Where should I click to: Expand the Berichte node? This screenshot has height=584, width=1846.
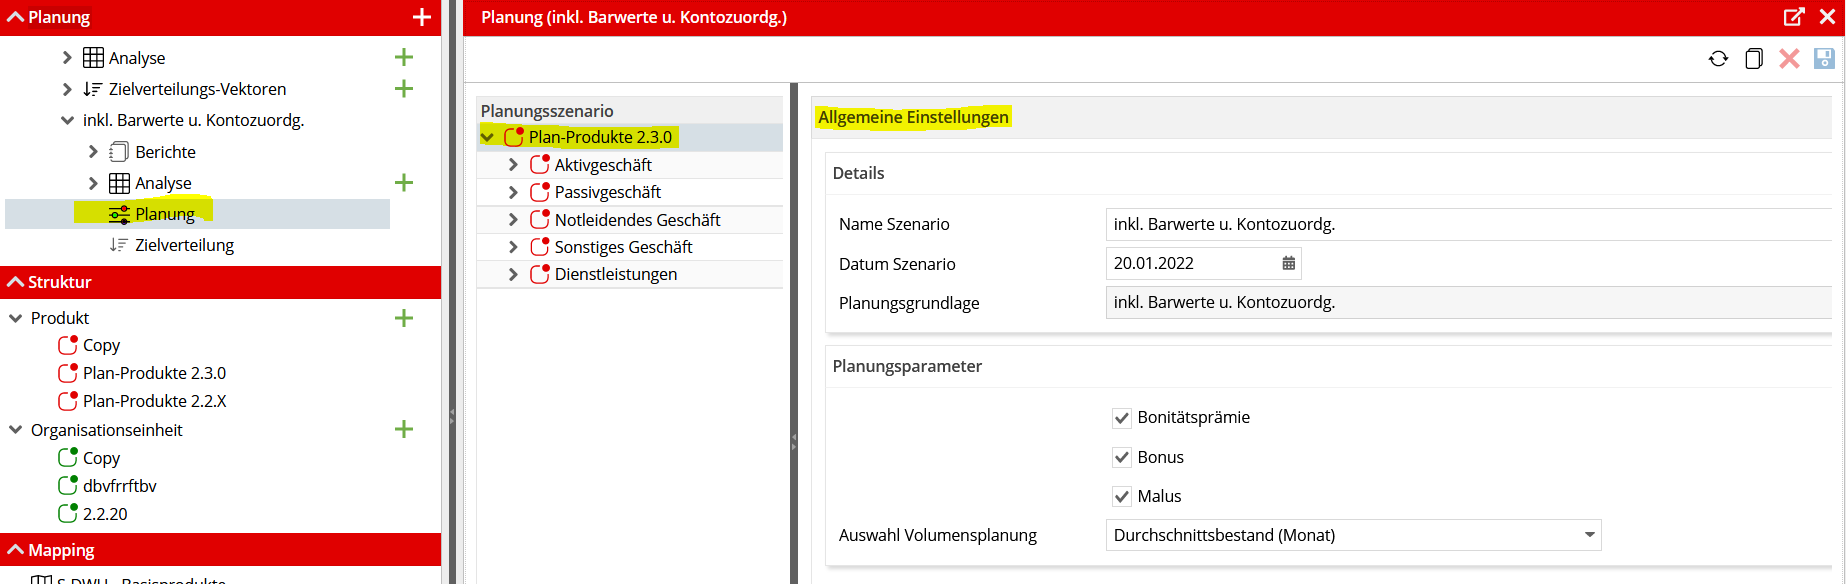[93, 152]
